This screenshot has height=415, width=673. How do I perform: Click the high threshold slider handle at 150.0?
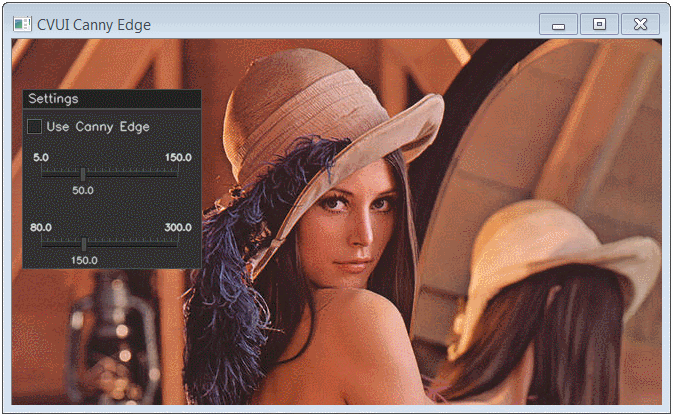(x=84, y=244)
